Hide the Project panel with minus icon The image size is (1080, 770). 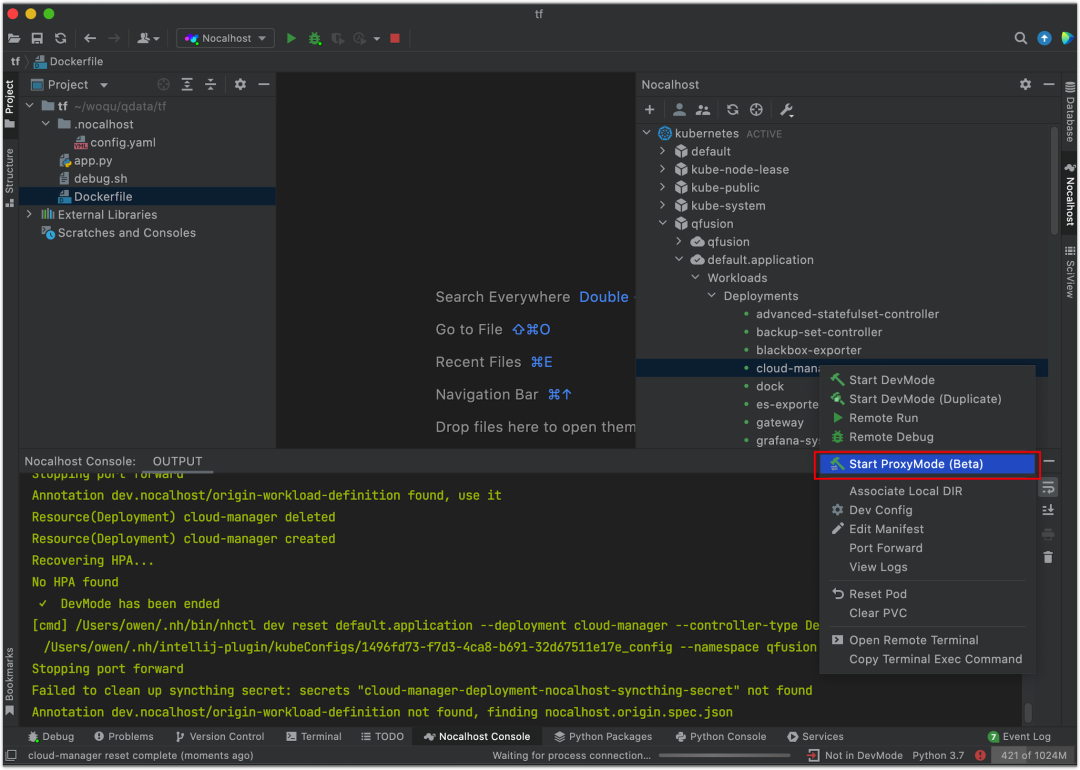(264, 85)
